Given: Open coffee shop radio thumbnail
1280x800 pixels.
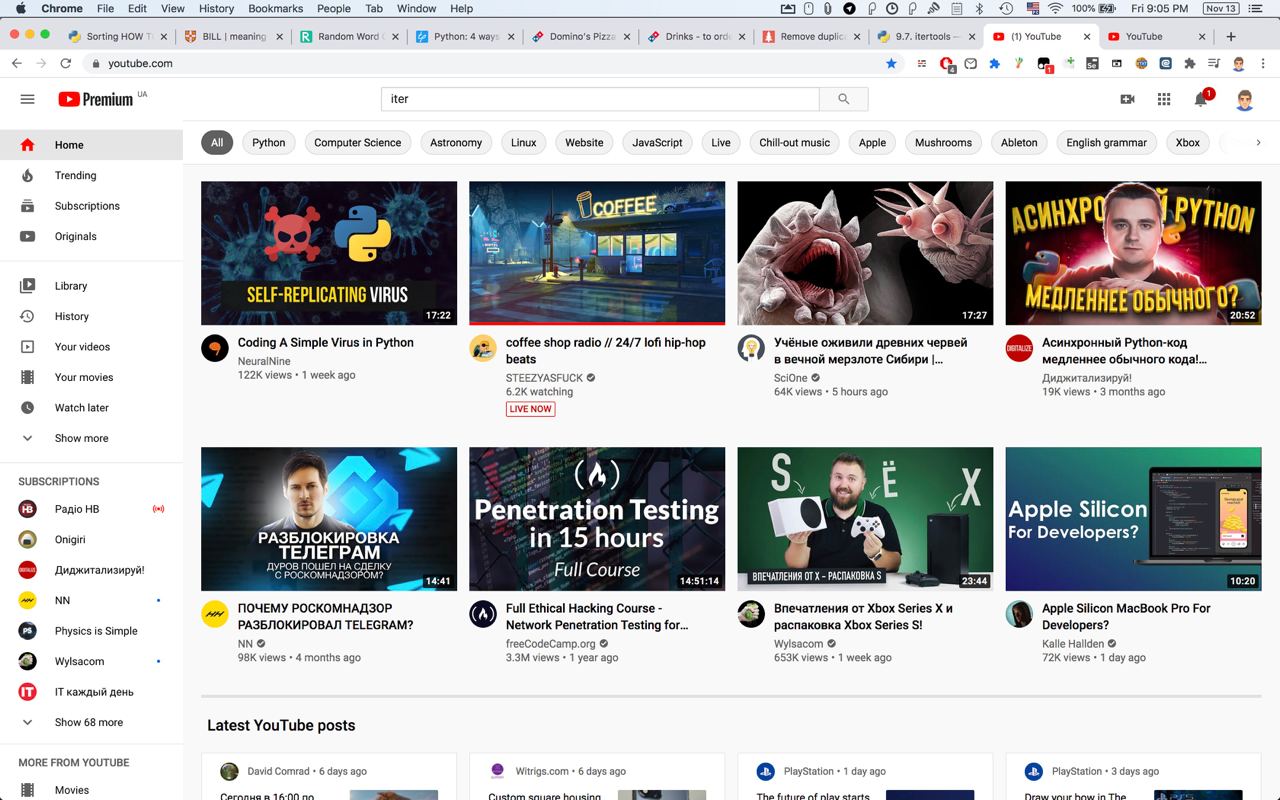Looking at the screenshot, I should (597, 253).
